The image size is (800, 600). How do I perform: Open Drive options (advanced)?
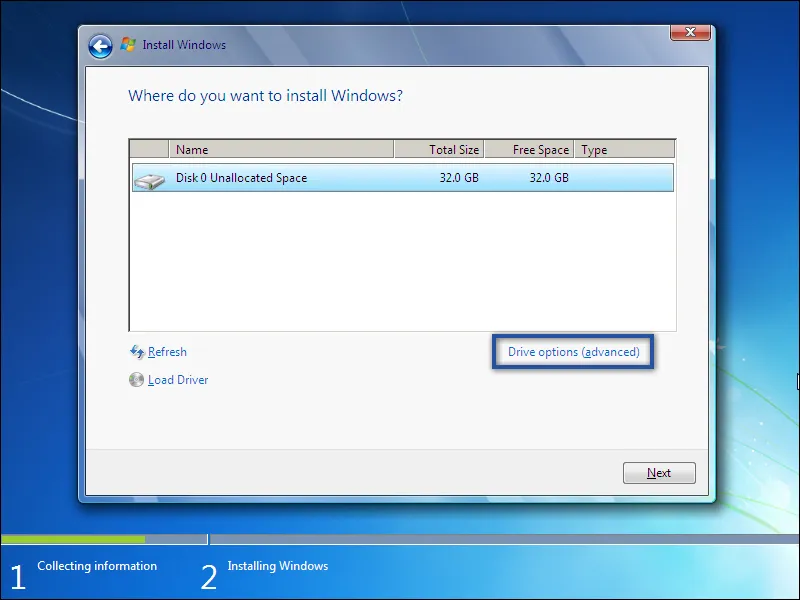pyautogui.click(x=573, y=352)
